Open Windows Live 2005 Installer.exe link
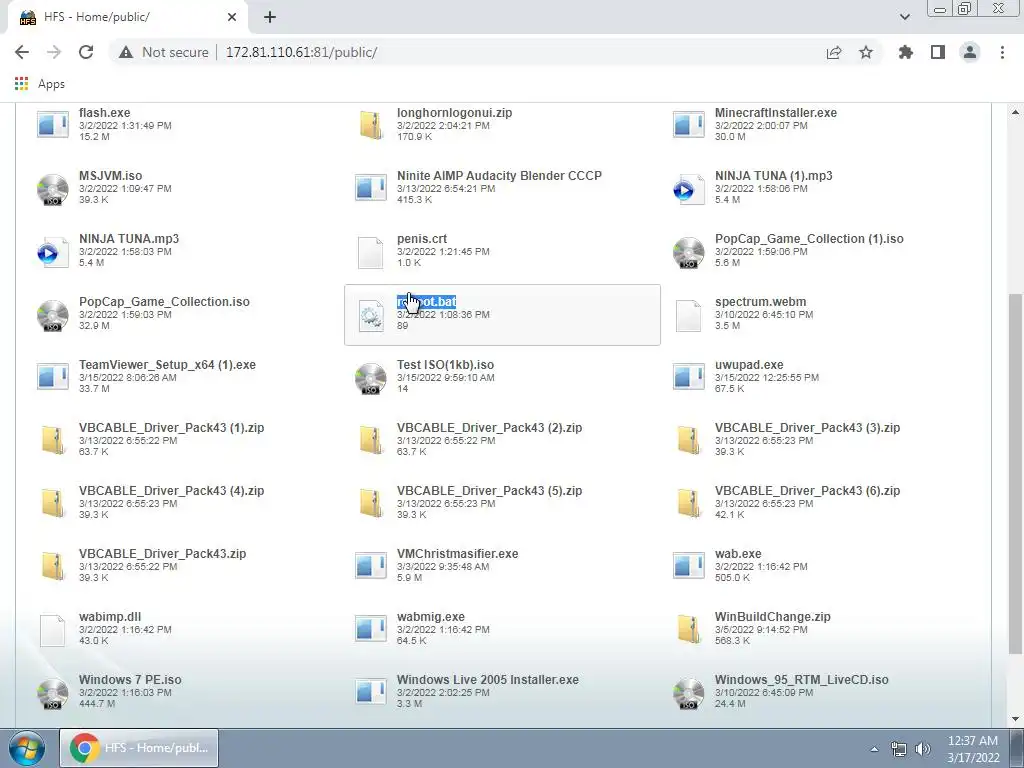The height and width of the screenshot is (768, 1024). click(x=488, y=680)
